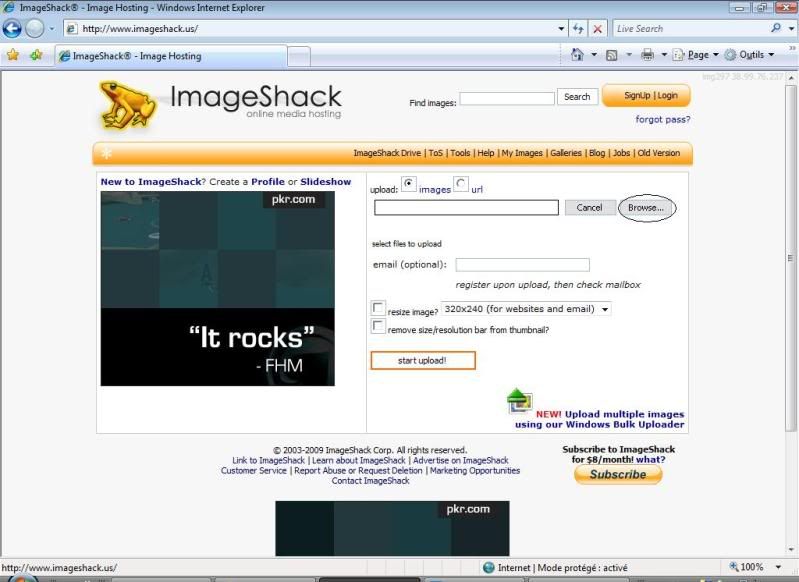This screenshot has width=799, height=582.
Task: Open Jobs in the nav bar
Action: [621, 153]
